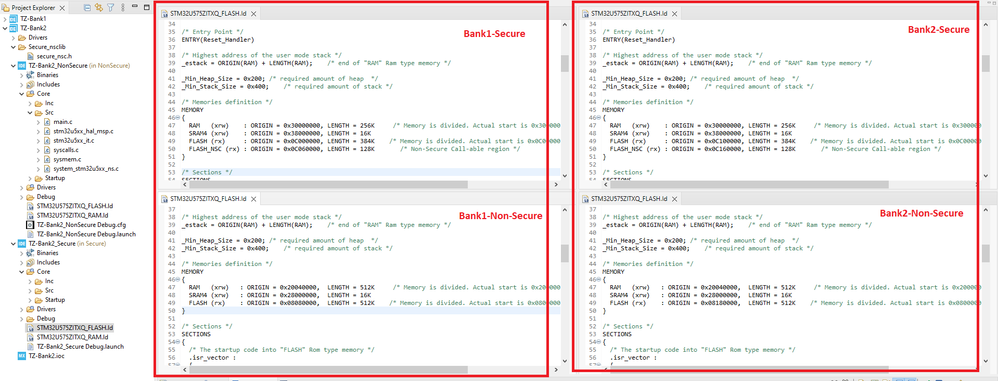This screenshot has width=998, height=381.
Task: Select the NonSecure STM32U575ZITXQ_FLASH.ld file
Action: (75, 206)
